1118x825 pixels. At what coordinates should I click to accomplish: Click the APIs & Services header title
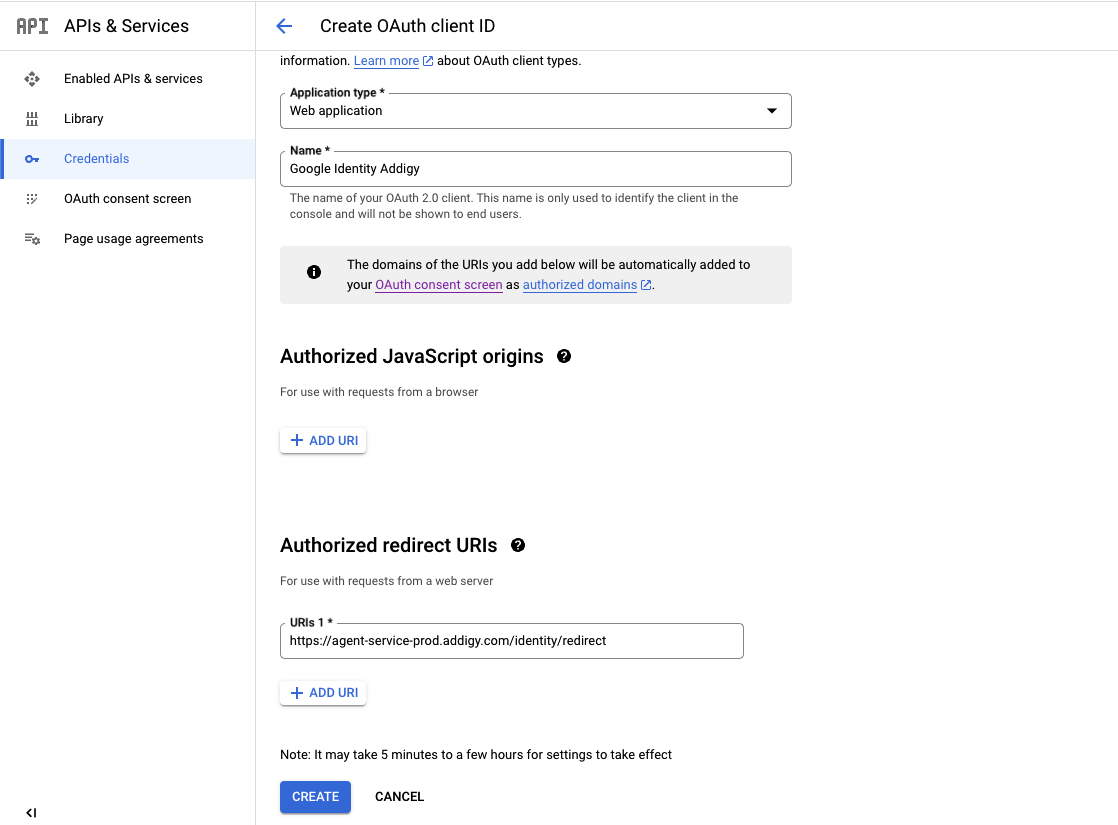point(126,26)
